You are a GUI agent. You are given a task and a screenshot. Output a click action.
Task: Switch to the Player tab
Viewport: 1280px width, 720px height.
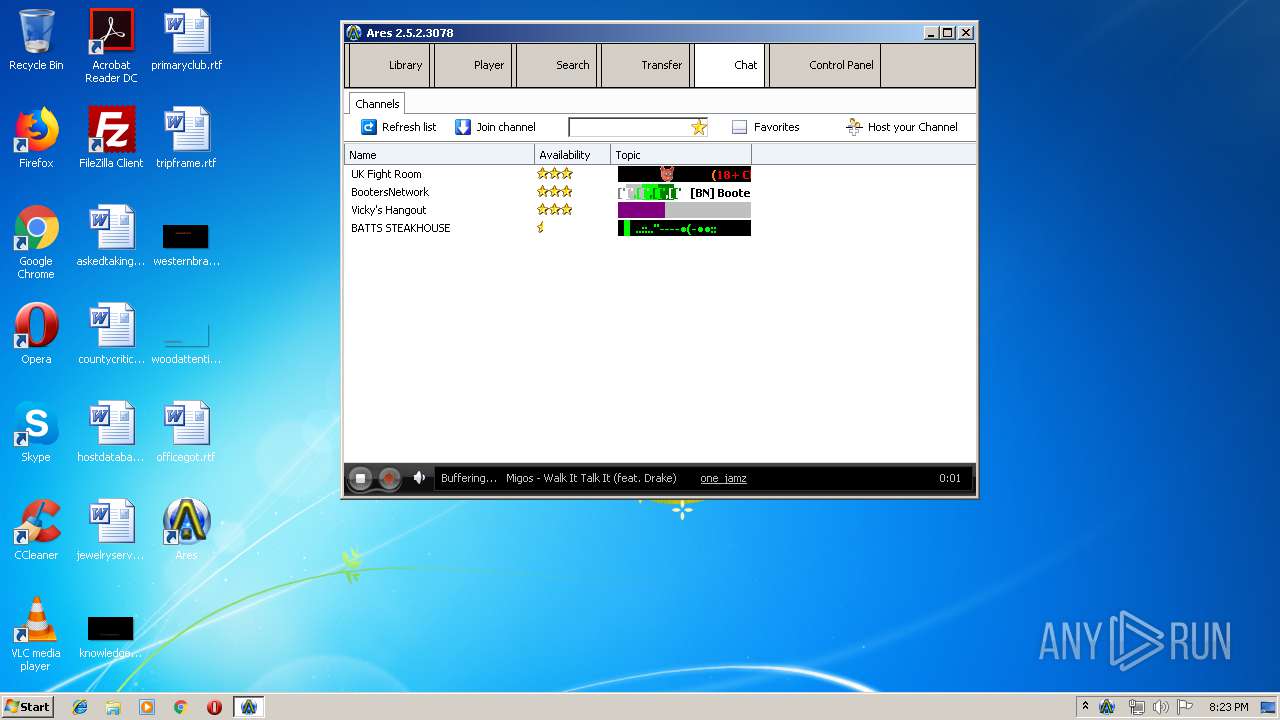point(472,65)
